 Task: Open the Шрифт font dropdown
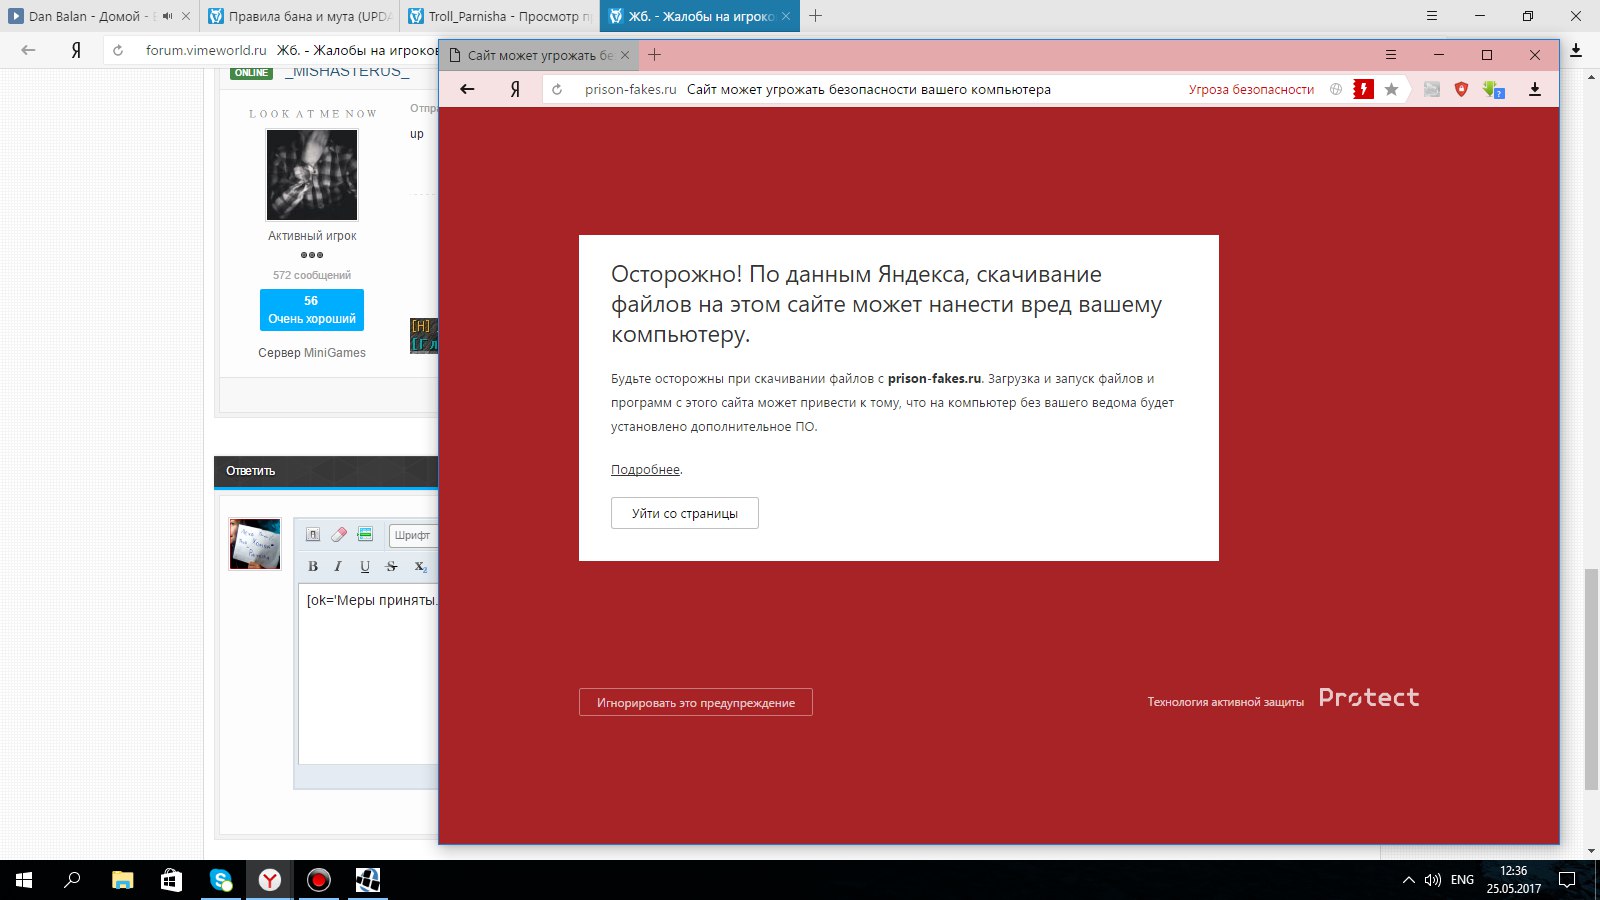[x=412, y=535]
